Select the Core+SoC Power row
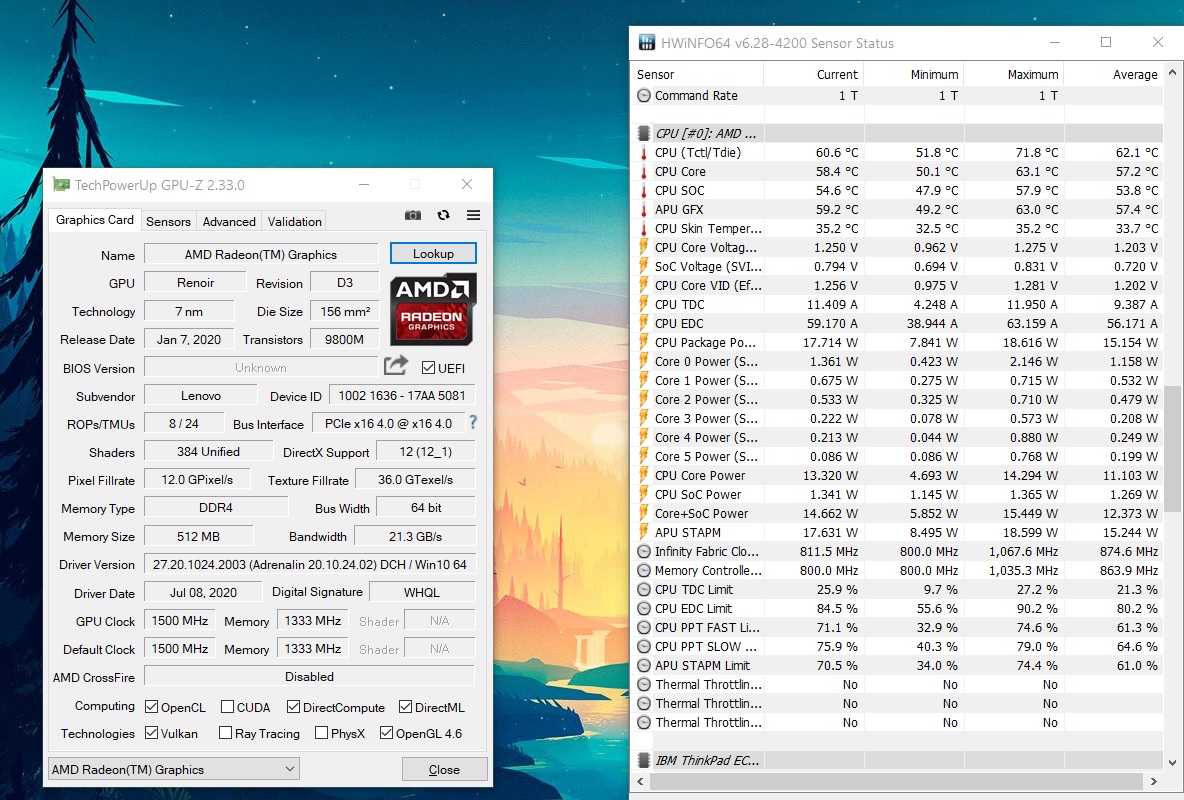This screenshot has width=1184, height=800. click(897, 514)
